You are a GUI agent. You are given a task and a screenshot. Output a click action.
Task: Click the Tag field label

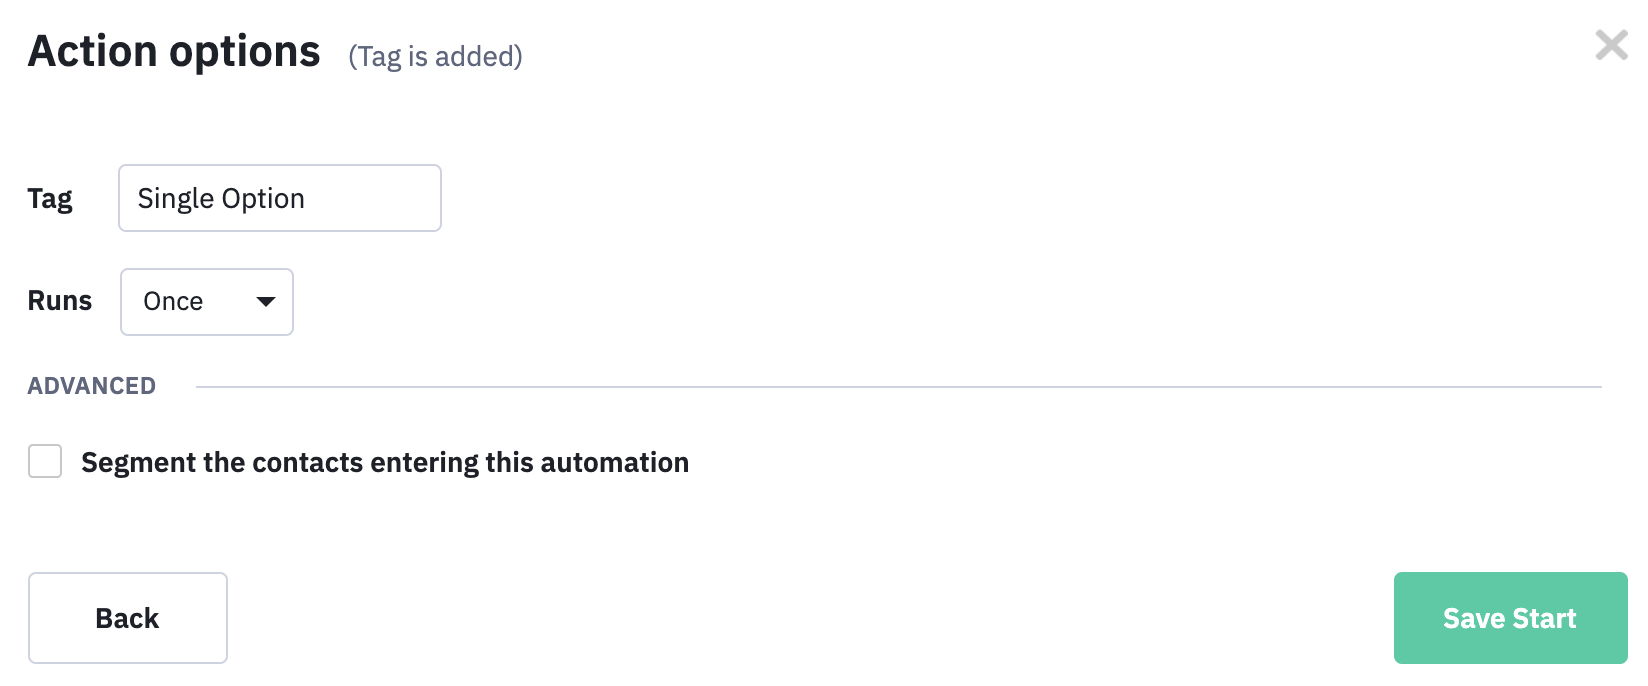point(50,198)
